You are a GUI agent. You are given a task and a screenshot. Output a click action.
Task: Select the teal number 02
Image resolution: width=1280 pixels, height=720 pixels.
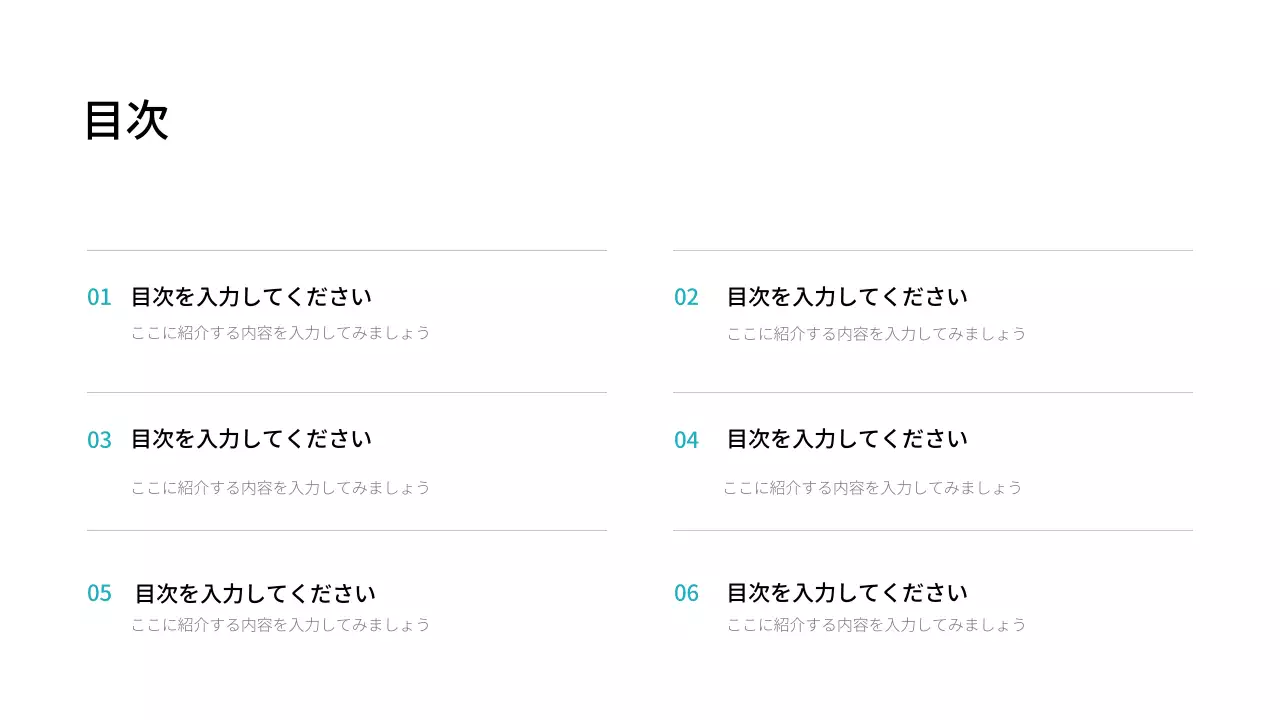(686, 297)
